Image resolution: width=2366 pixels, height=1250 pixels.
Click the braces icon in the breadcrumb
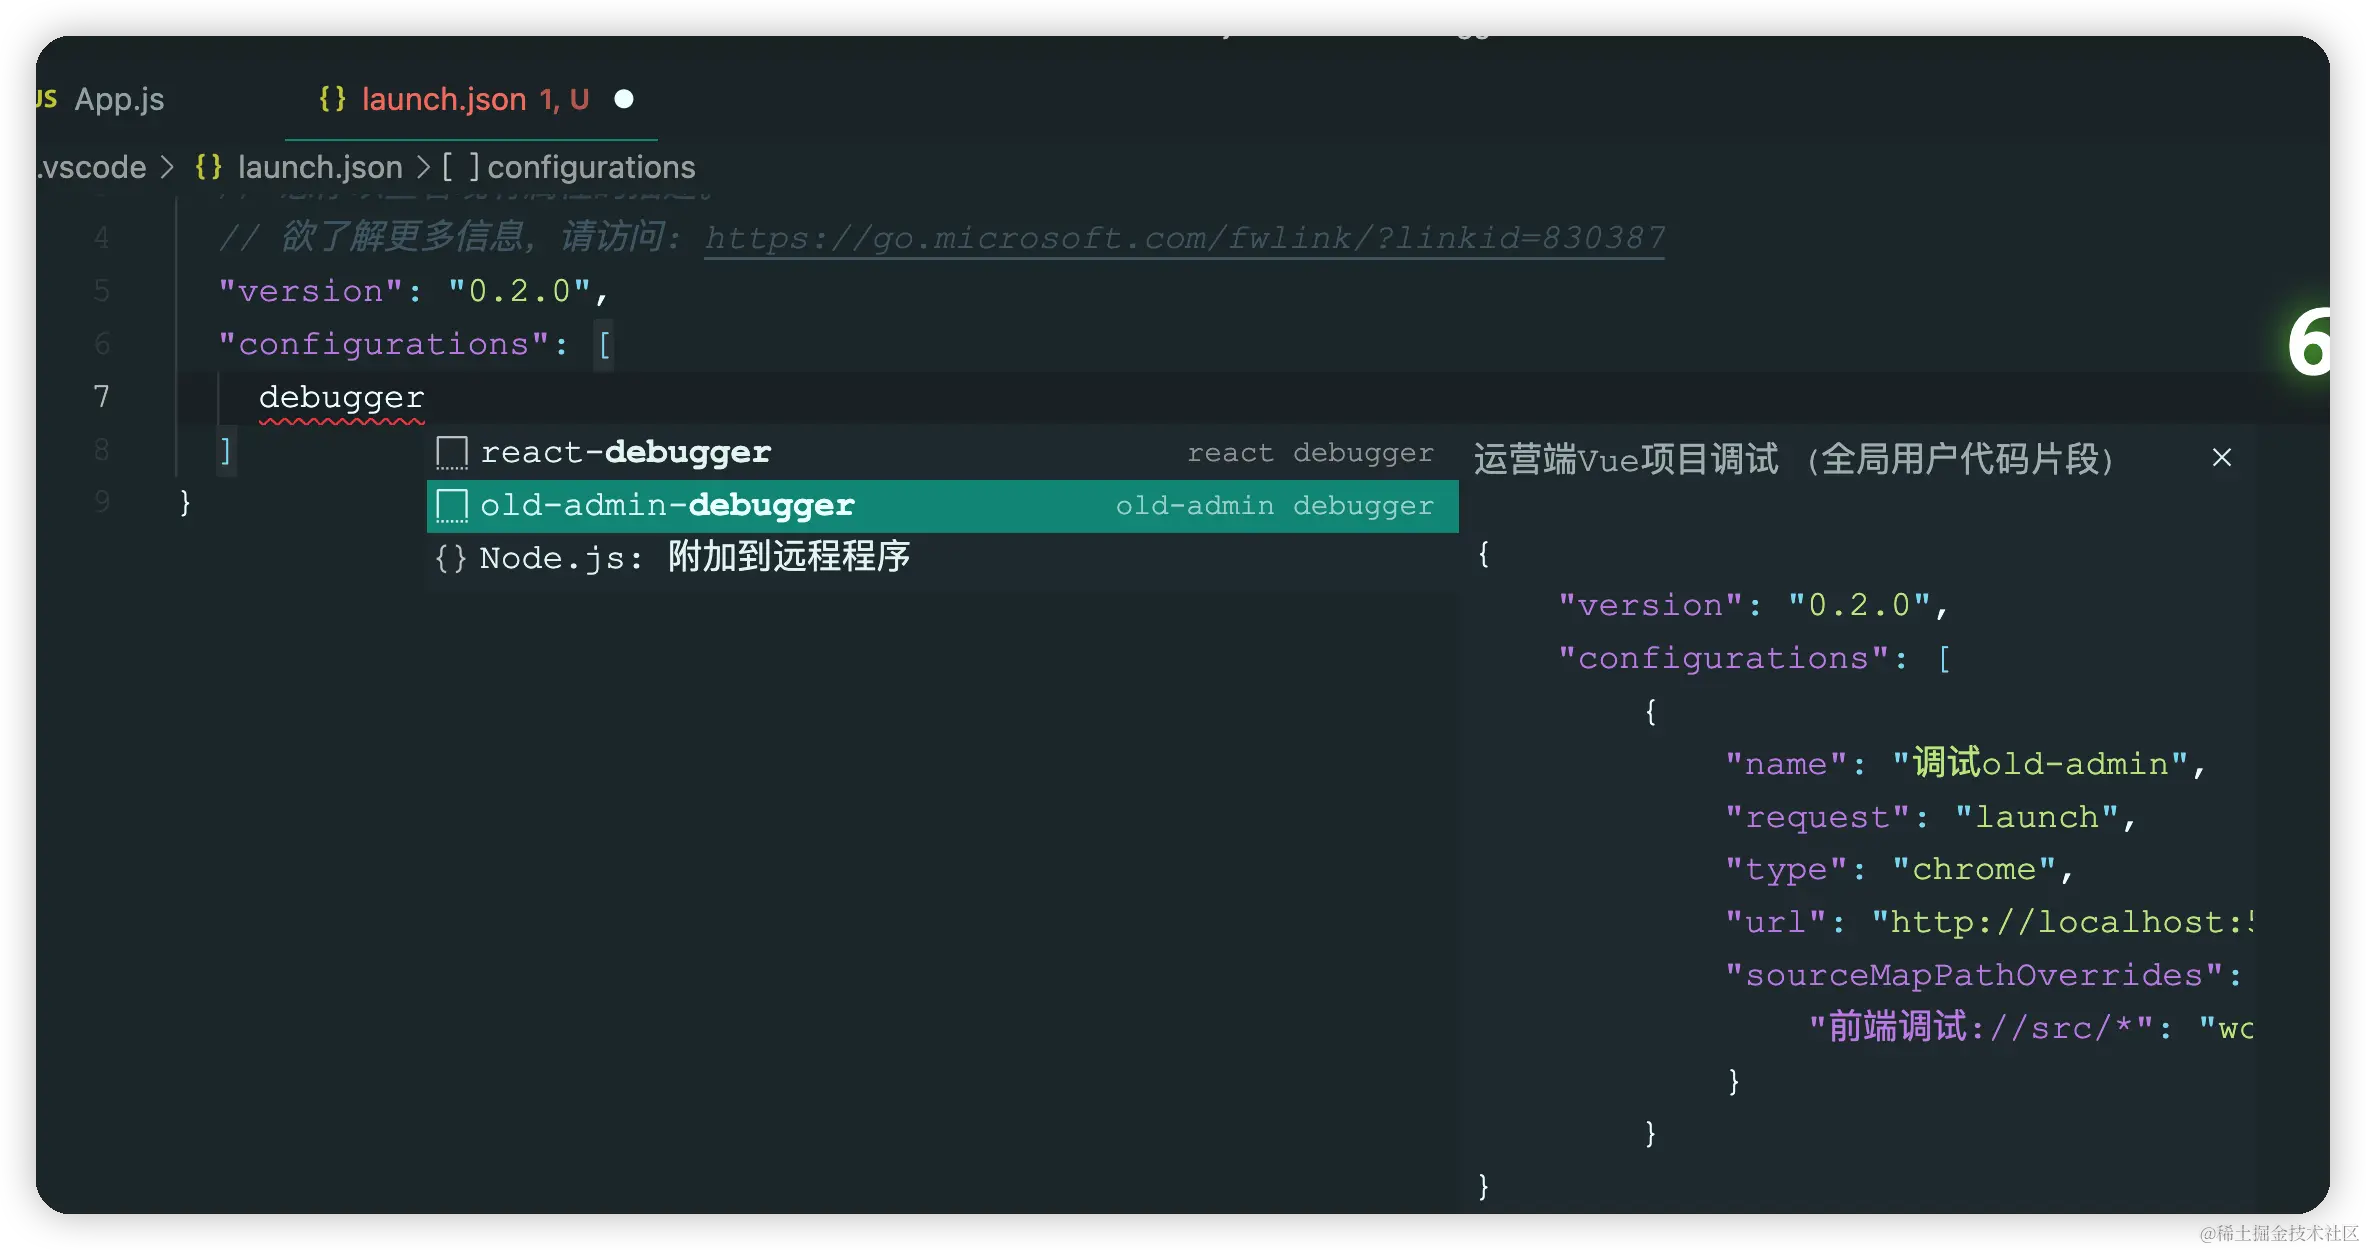(x=209, y=167)
